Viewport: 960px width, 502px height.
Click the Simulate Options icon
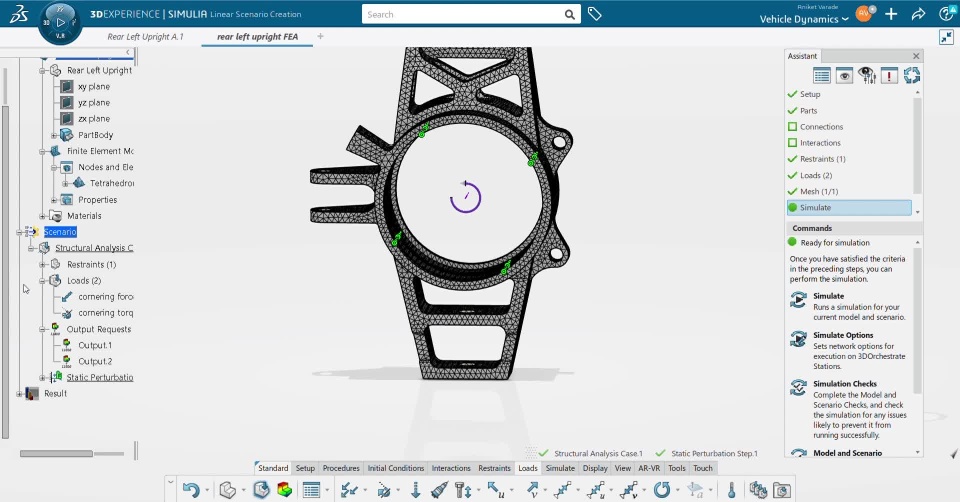pyautogui.click(x=798, y=339)
